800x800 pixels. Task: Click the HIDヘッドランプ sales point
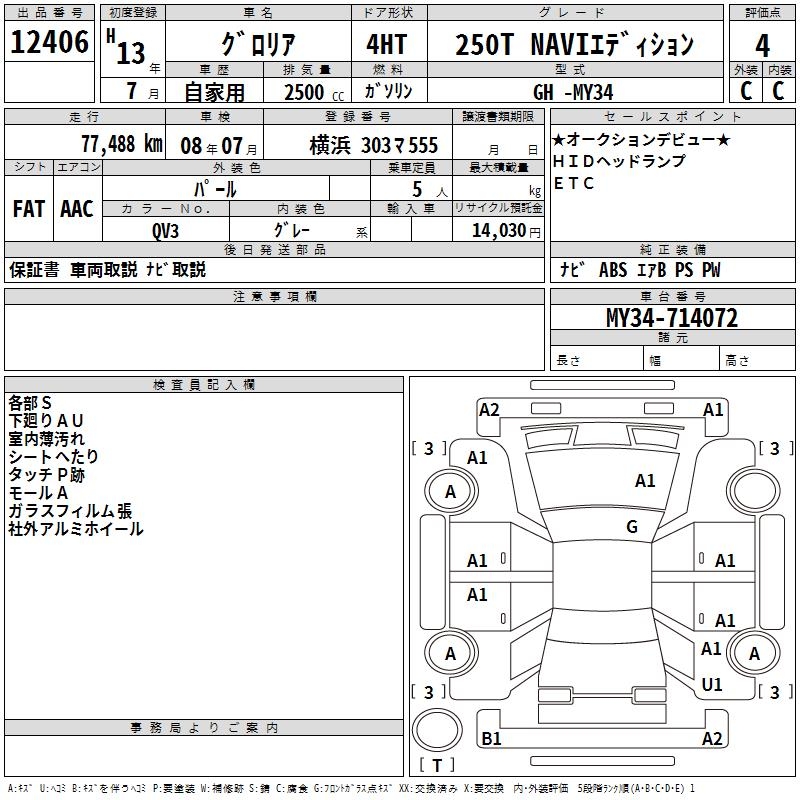coord(619,161)
